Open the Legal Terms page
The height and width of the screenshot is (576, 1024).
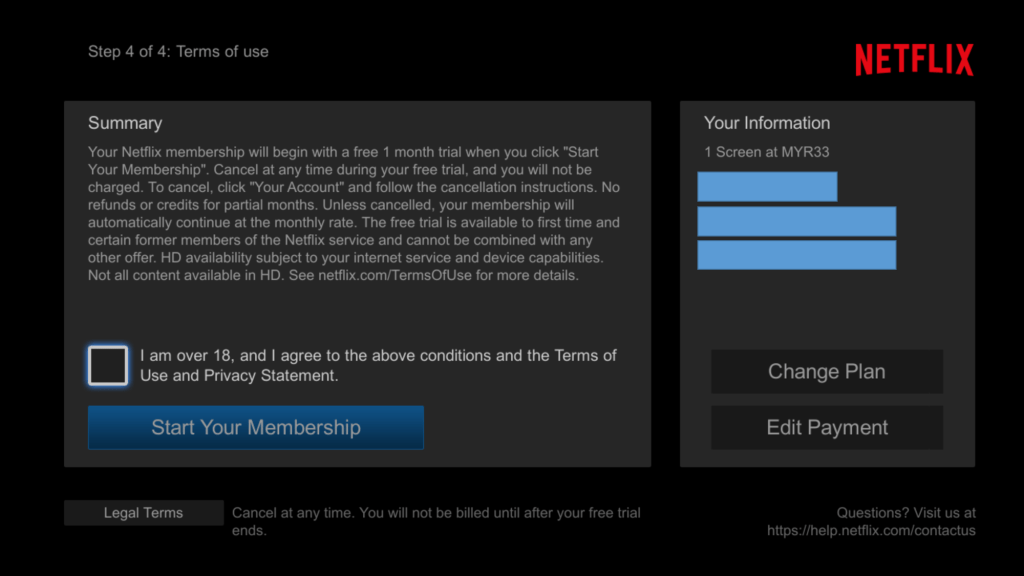143,512
